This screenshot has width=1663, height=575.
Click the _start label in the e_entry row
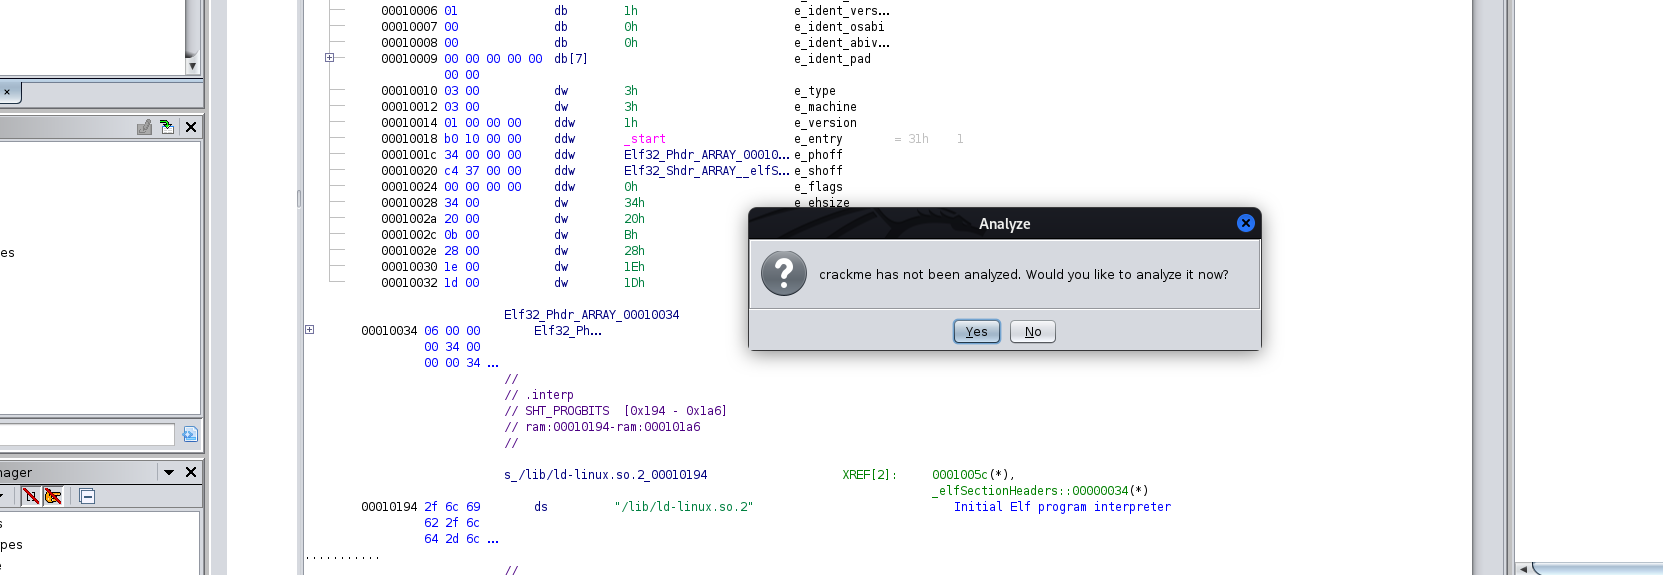pyautogui.click(x=646, y=139)
